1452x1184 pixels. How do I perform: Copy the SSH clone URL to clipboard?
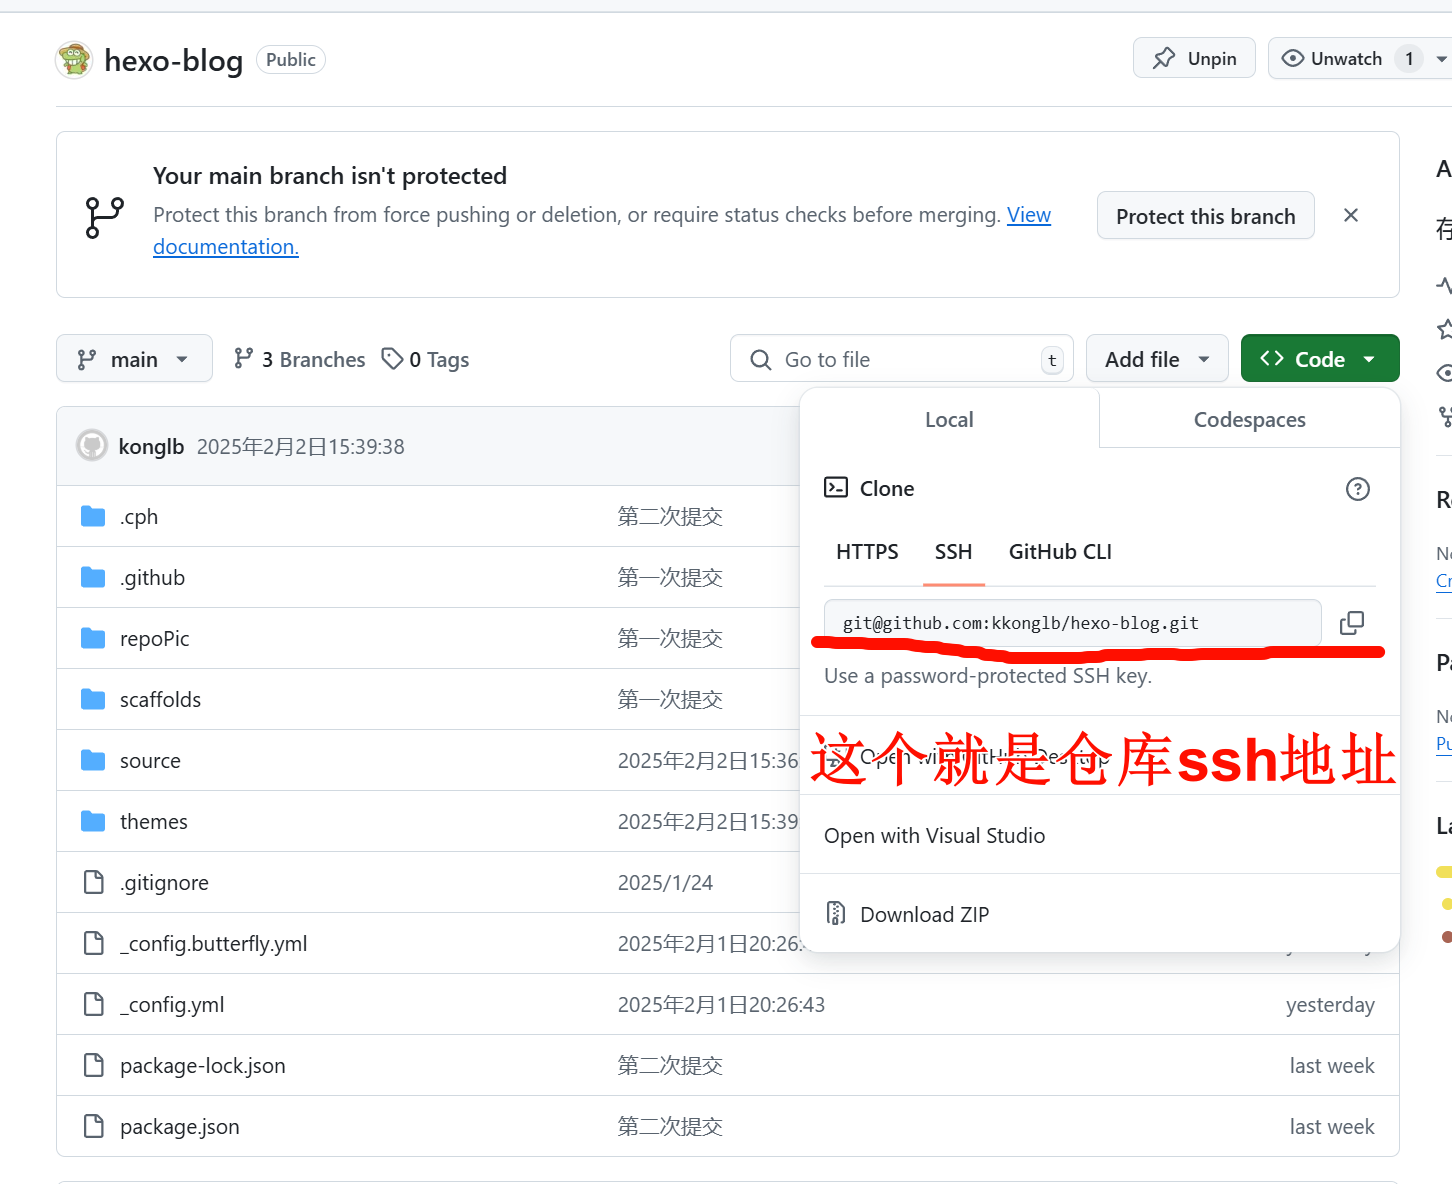tap(1351, 623)
